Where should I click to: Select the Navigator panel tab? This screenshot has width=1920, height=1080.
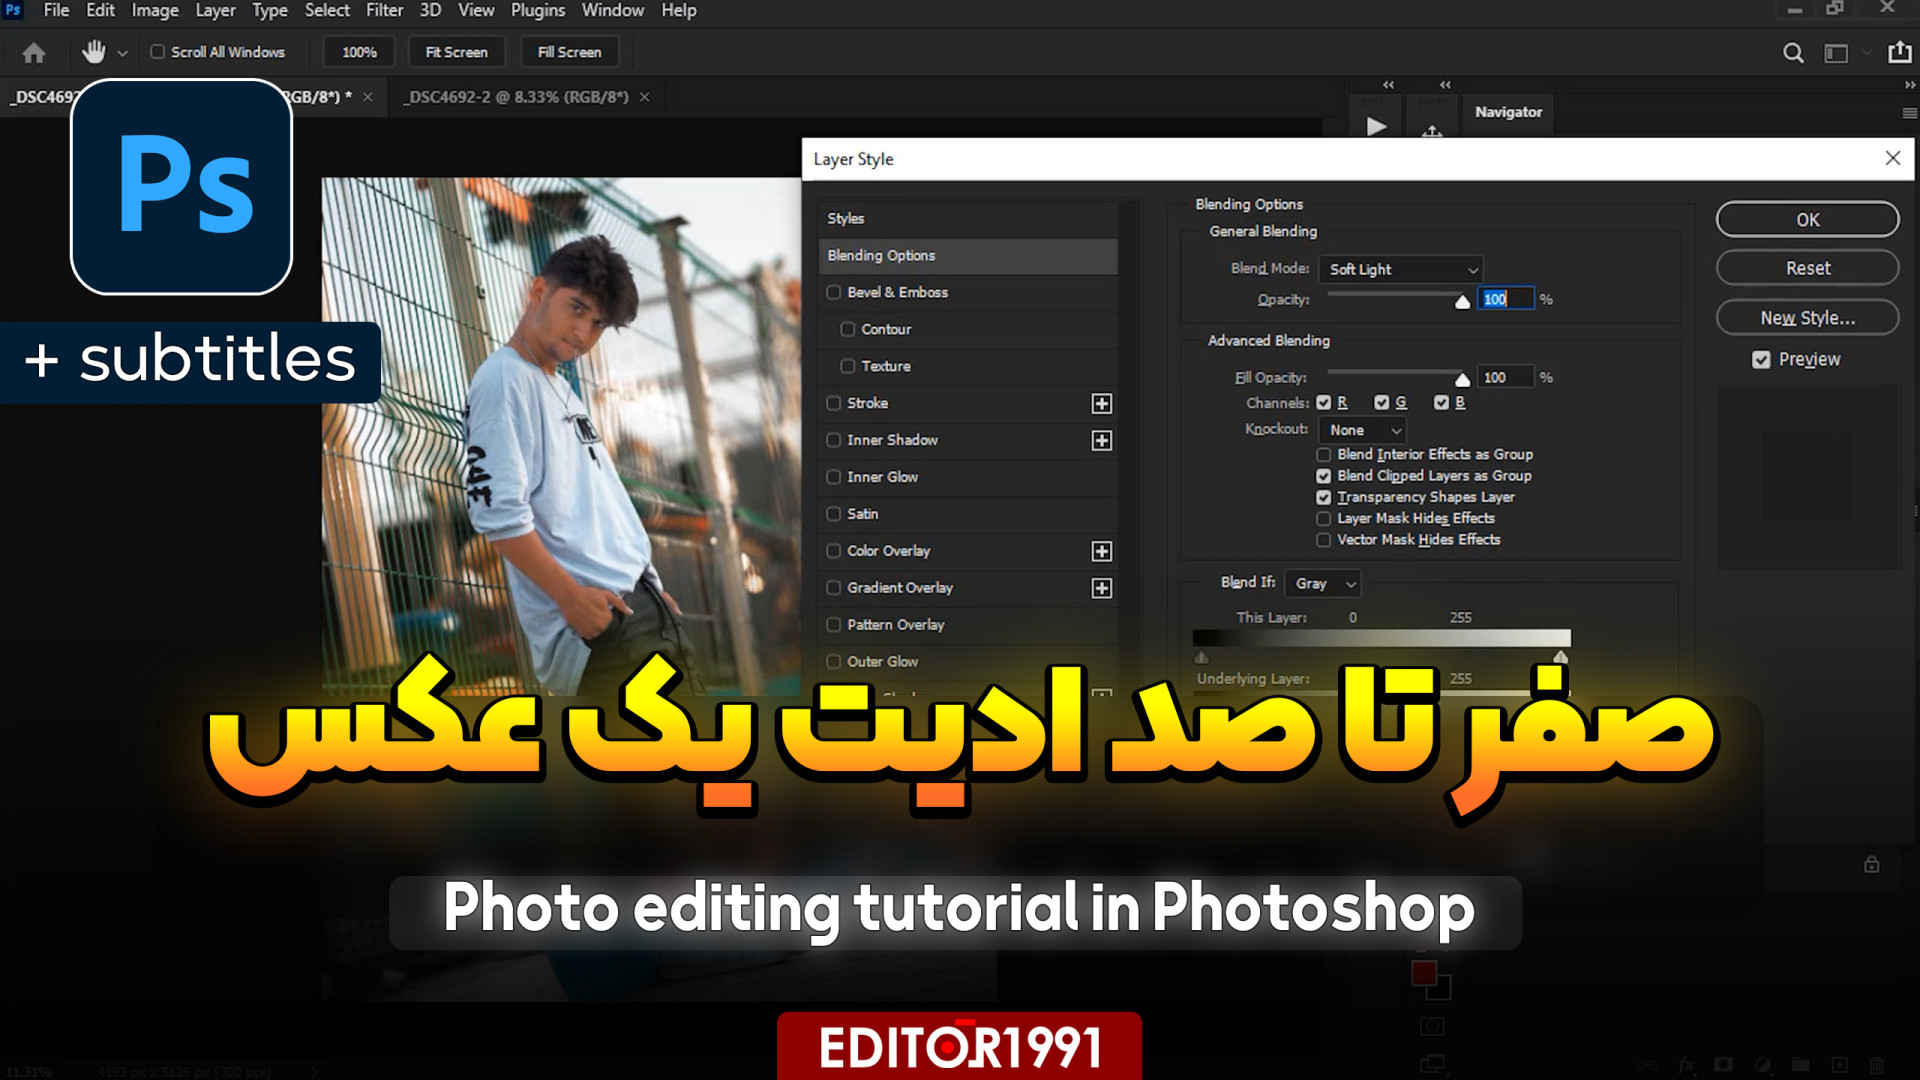[1508, 112]
